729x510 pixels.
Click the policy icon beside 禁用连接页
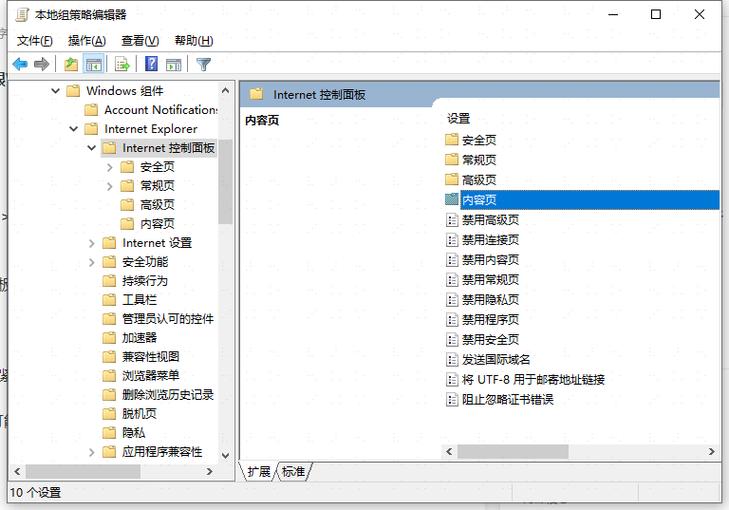(452, 239)
